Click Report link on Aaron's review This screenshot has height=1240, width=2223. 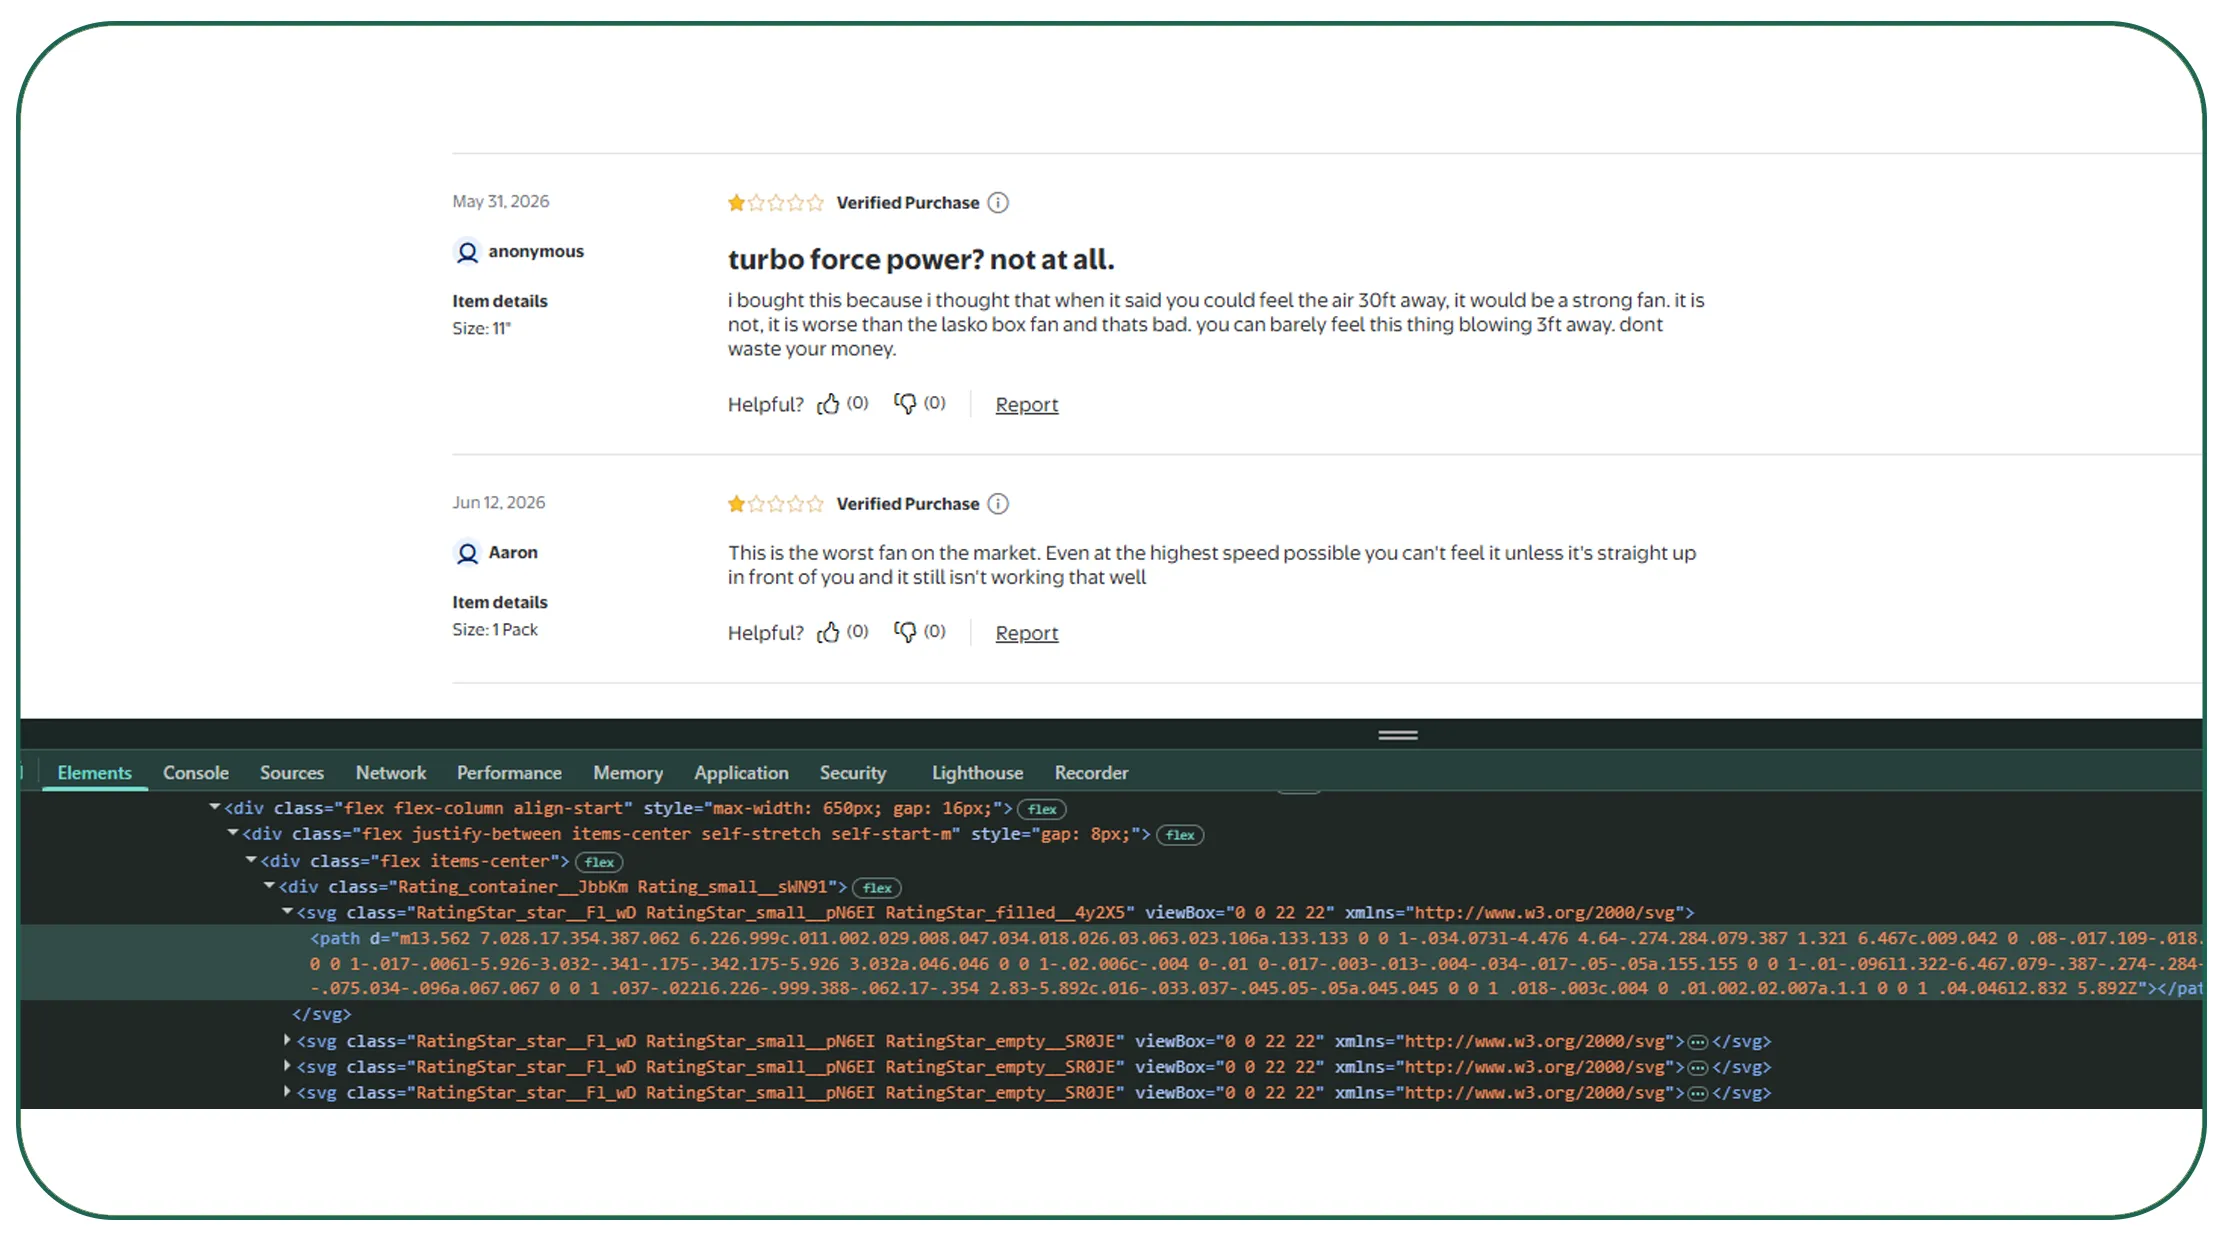click(1027, 633)
